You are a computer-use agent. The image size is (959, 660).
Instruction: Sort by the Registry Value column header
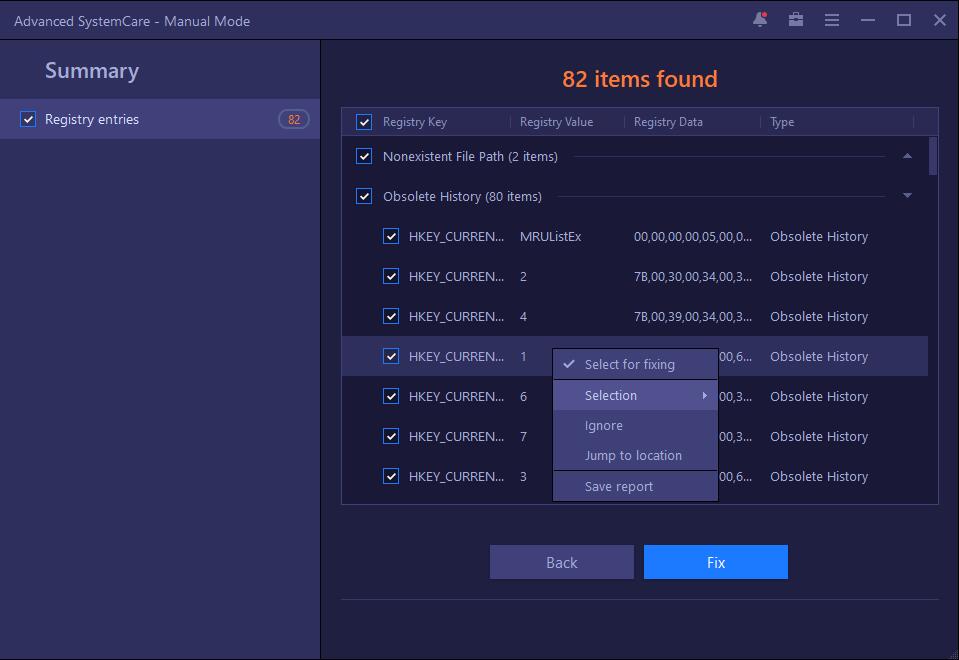557,122
